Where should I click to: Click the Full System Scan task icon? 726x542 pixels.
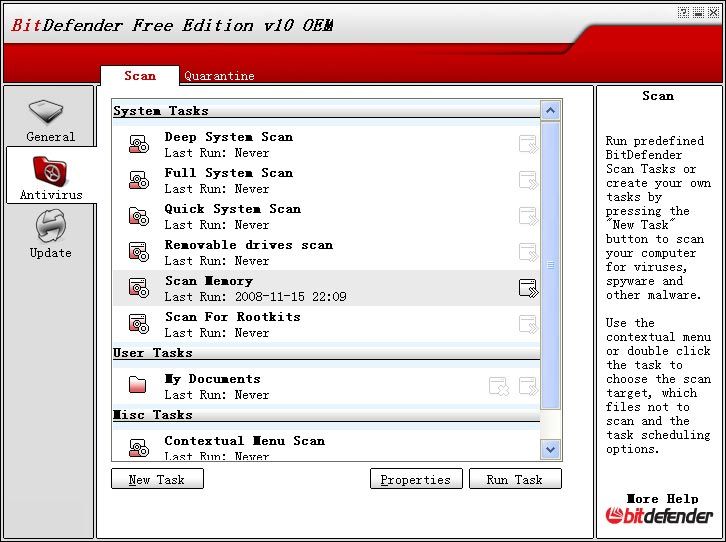(138, 181)
